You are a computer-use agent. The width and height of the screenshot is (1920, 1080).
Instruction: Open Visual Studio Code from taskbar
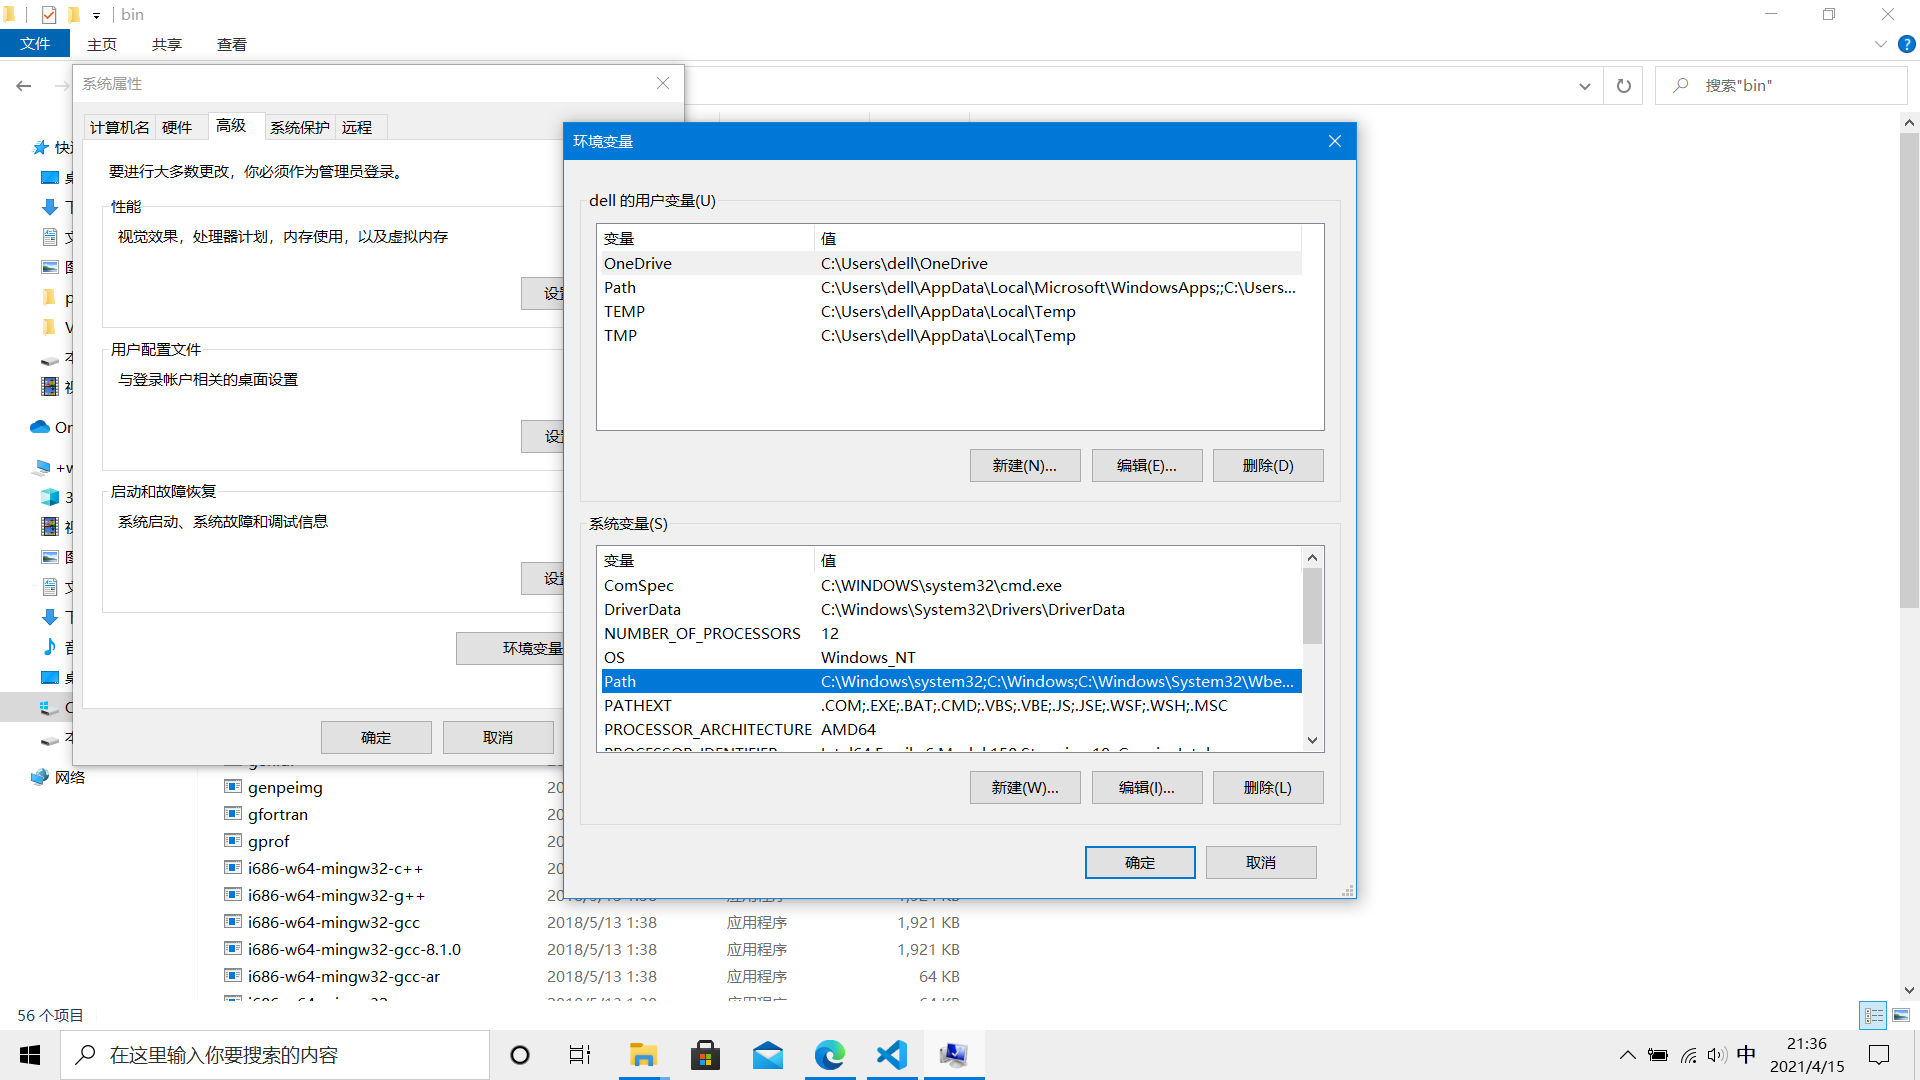click(891, 1055)
